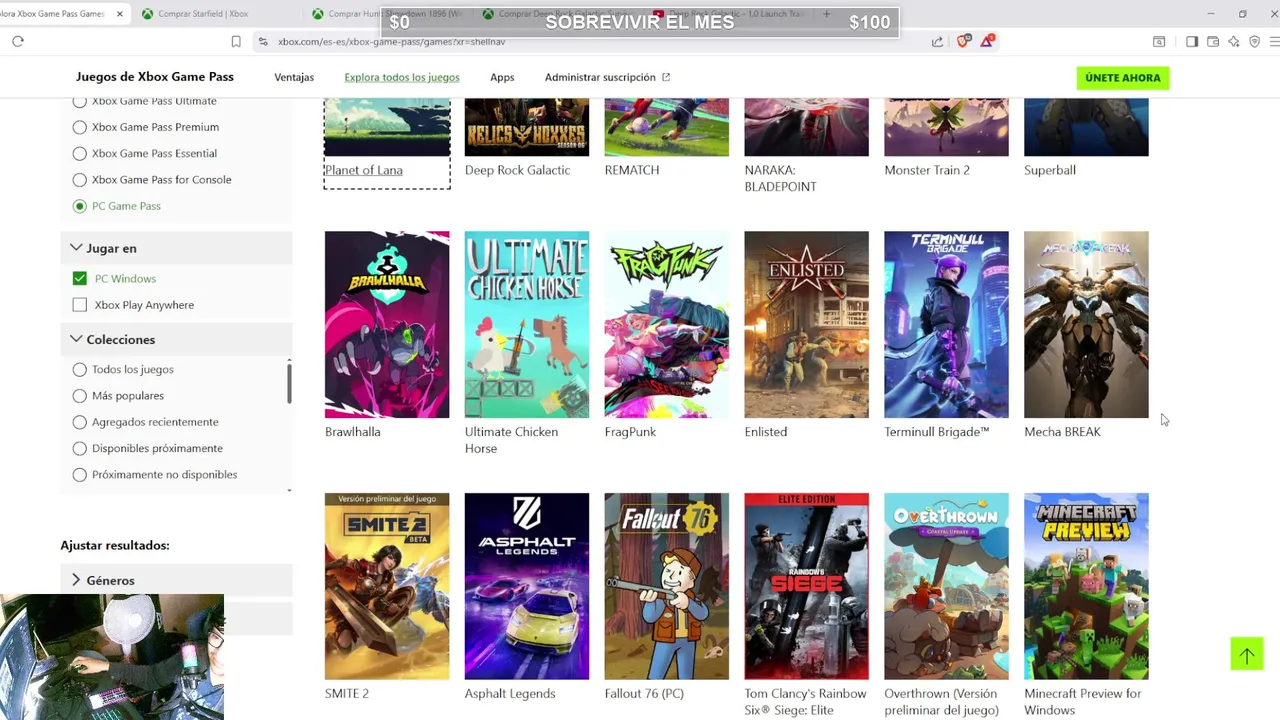Click the Colecciones list scroll-up arrow
1280x720 pixels.
pos(289,360)
